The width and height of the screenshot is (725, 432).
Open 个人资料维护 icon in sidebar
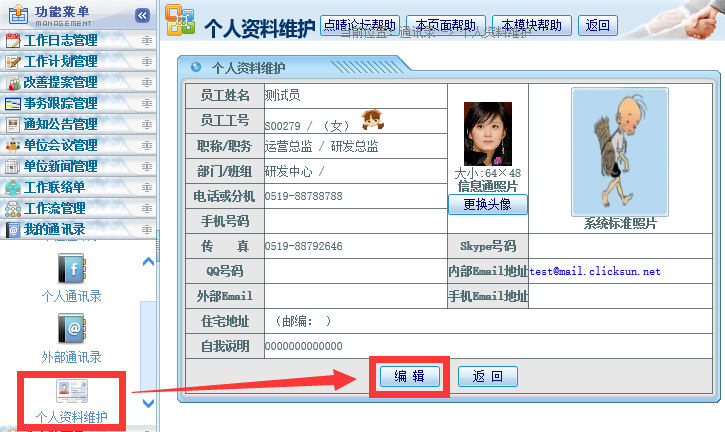point(71,391)
